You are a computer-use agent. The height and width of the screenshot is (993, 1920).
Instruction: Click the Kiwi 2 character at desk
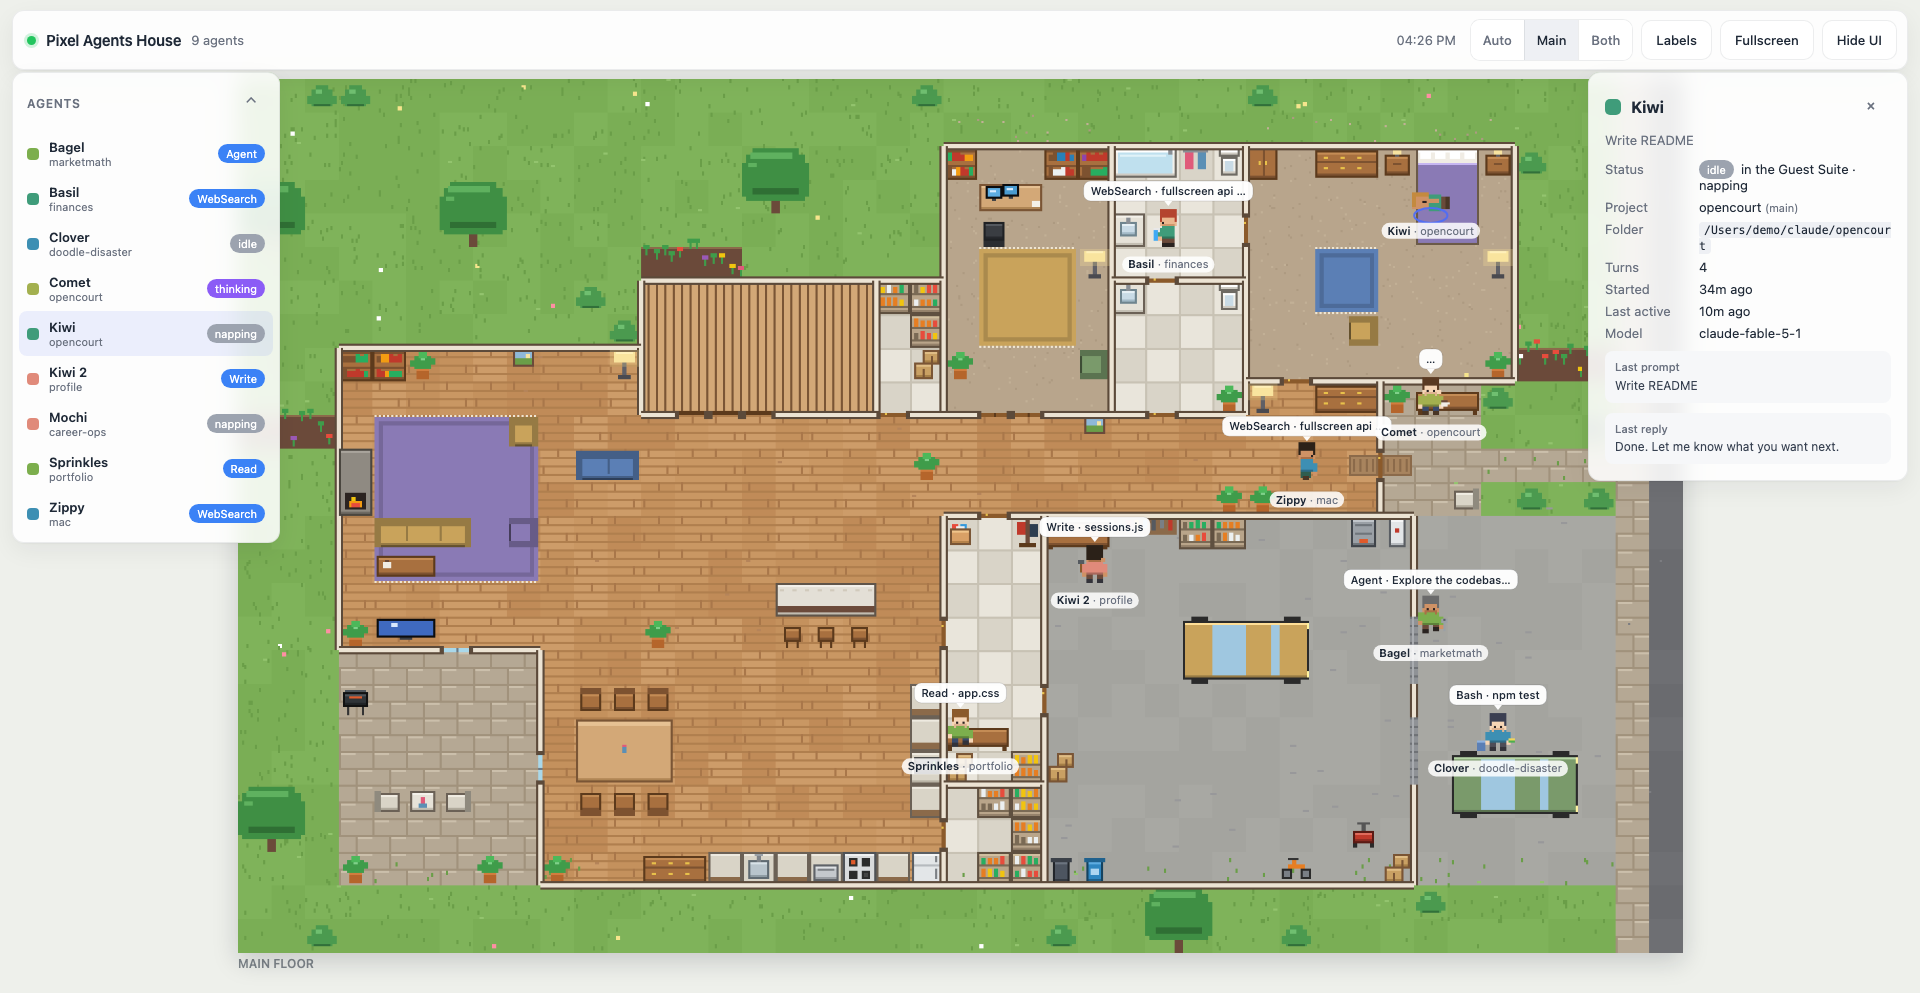pos(1094,564)
